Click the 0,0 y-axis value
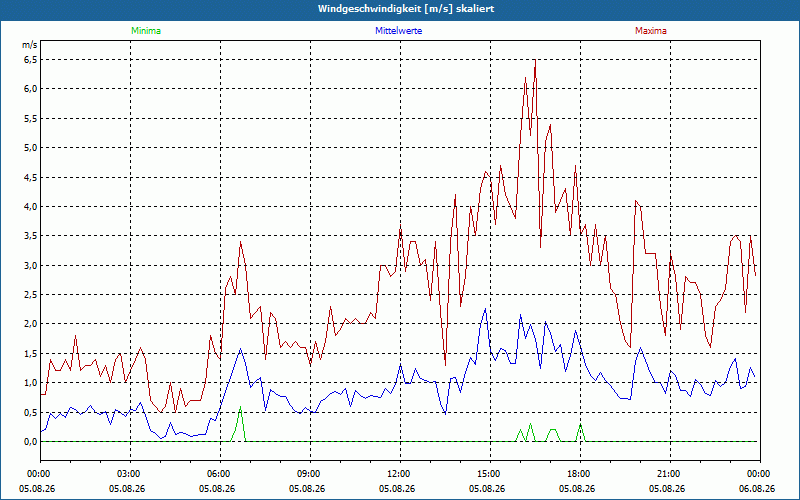Viewport: 800px width, 500px height. (30, 442)
